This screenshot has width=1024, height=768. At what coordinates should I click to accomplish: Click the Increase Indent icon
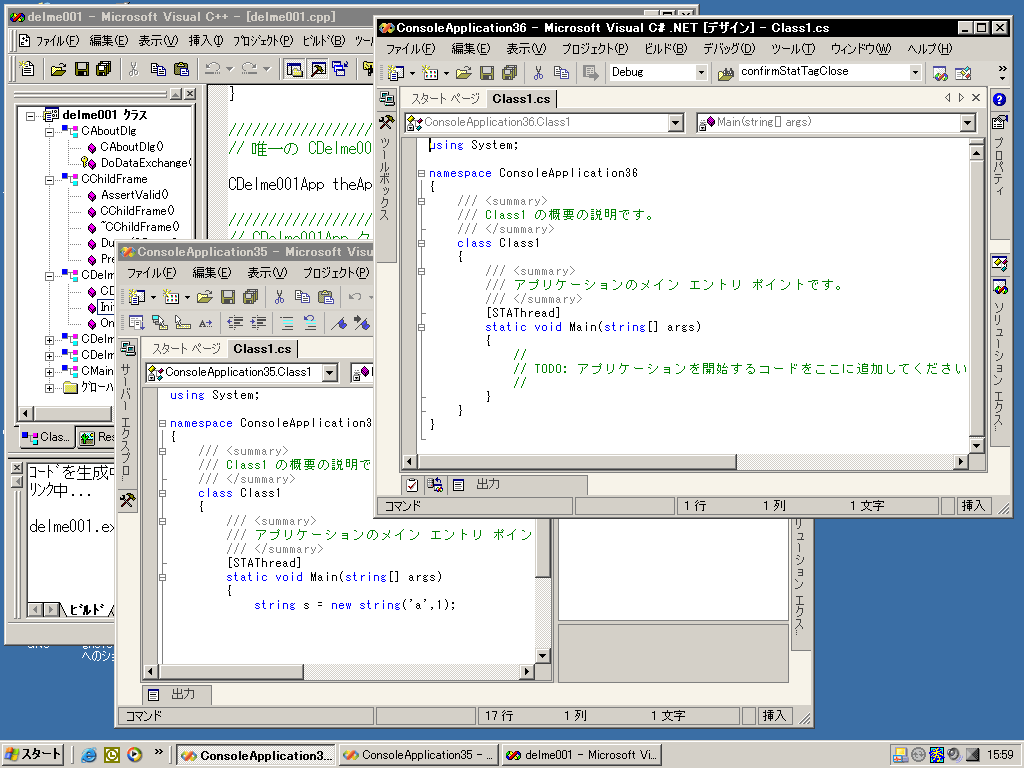coord(260,322)
